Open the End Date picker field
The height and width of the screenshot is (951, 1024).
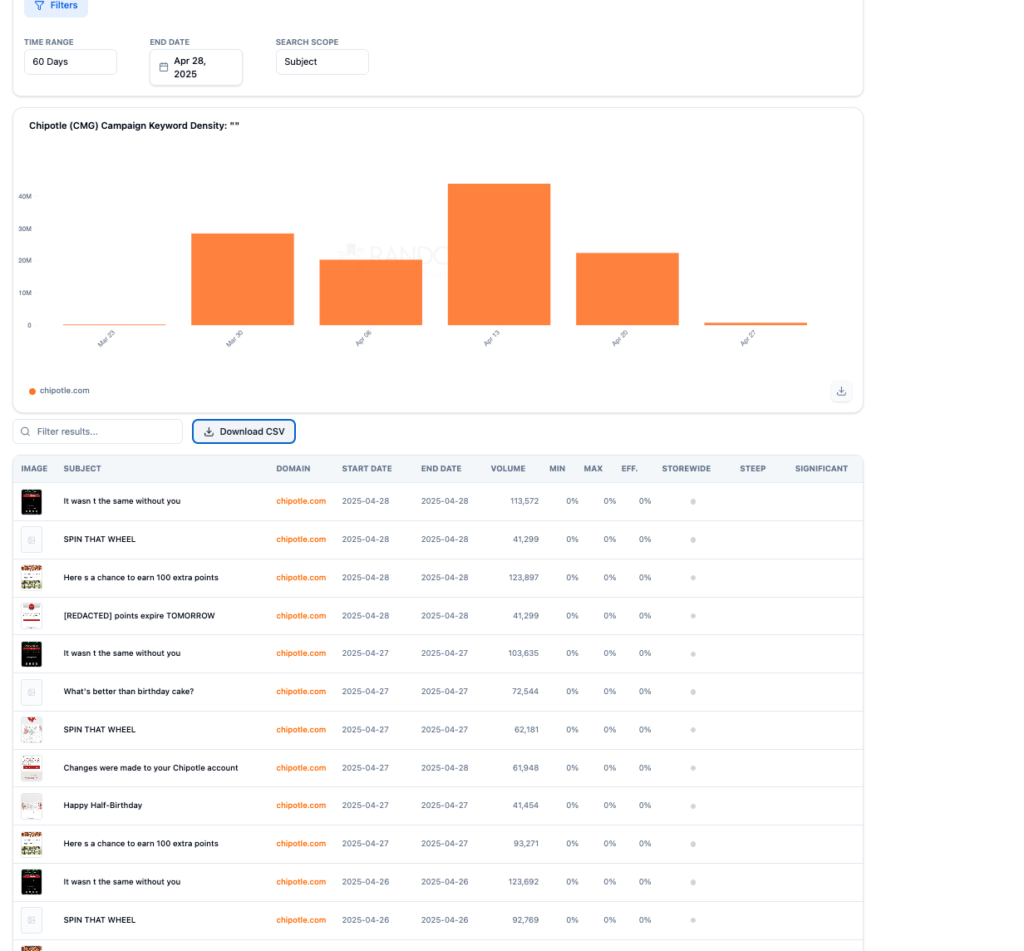click(196, 67)
